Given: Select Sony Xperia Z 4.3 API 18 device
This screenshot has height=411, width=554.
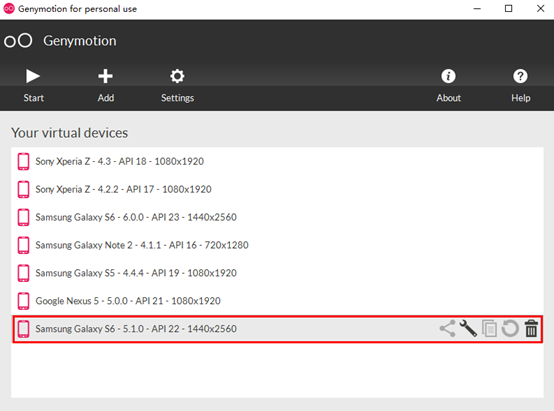Looking at the screenshot, I should tap(277, 162).
